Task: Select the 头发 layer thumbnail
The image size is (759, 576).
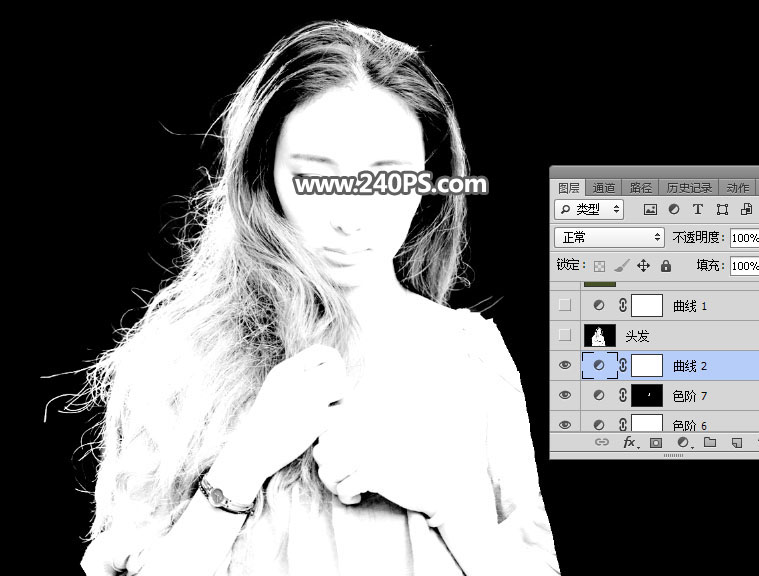Action: coord(600,335)
